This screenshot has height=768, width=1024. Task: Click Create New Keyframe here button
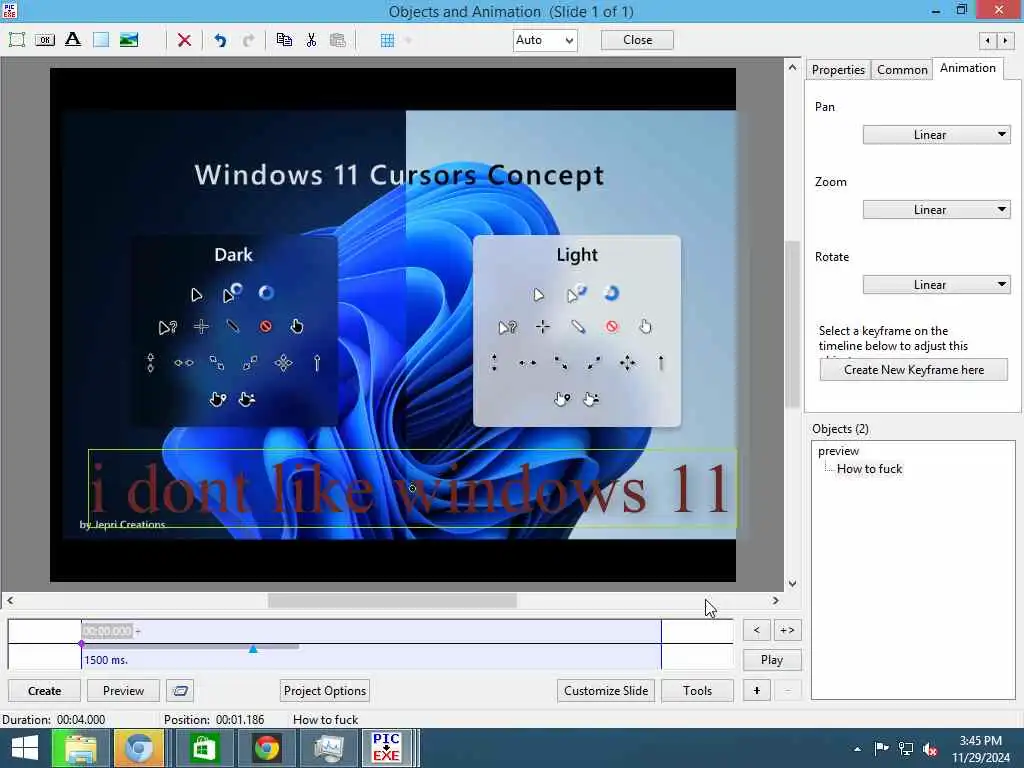[914, 370]
